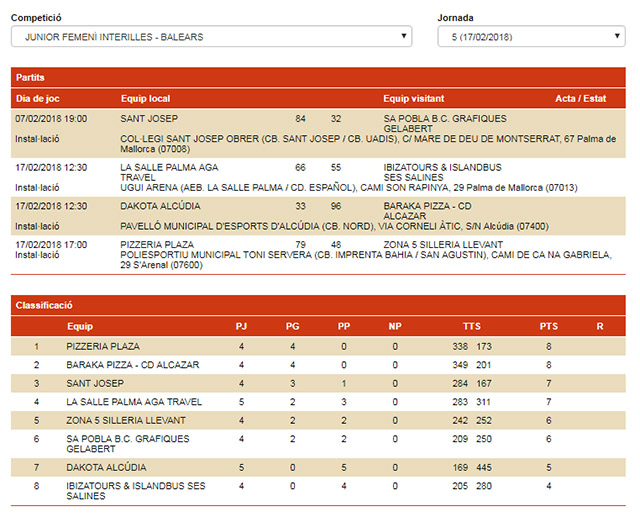640x522 pixels.
Task: Click the 07/02/2018 19:00 match date
Action: (51, 118)
